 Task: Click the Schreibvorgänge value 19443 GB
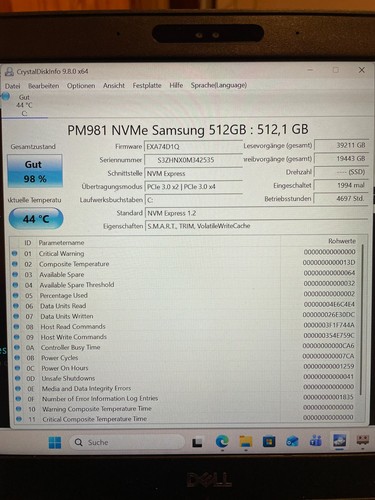coord(342,158)
